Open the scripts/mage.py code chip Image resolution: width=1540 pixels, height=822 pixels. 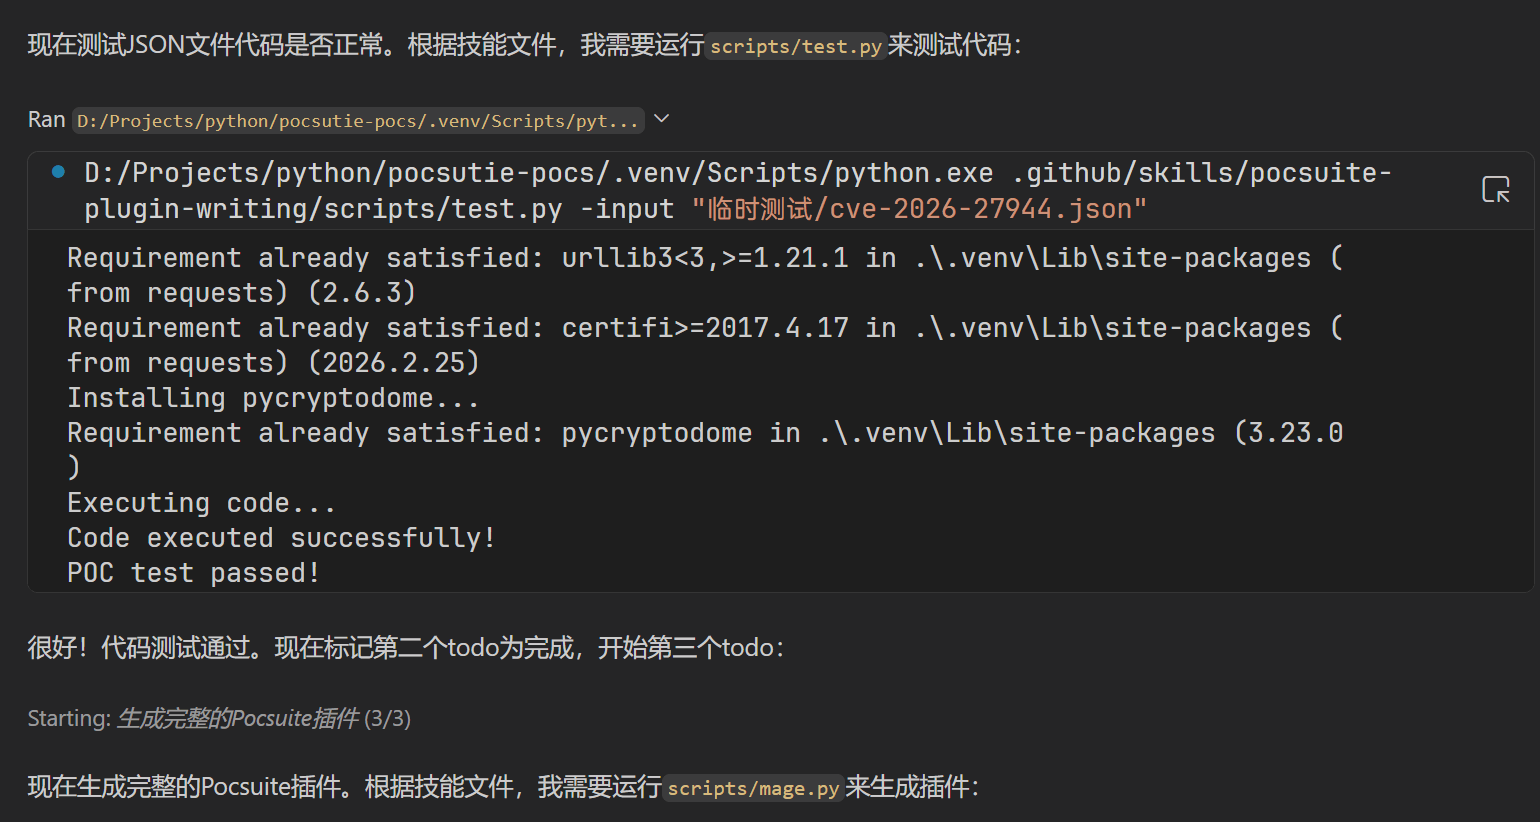pyautogui.click(x=752, y=788)
